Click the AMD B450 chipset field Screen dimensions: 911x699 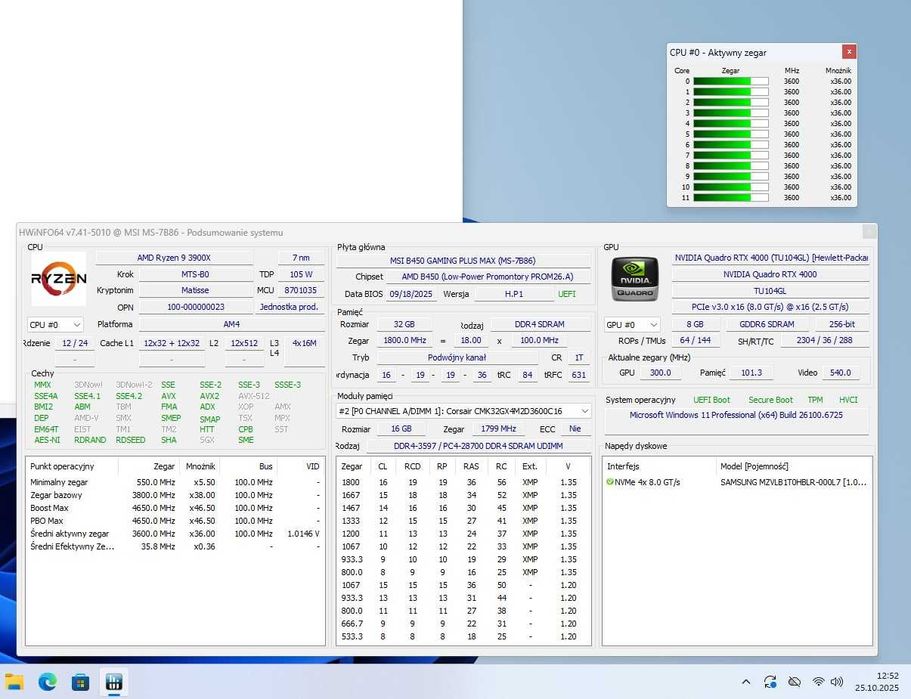(x=487, y=277)
